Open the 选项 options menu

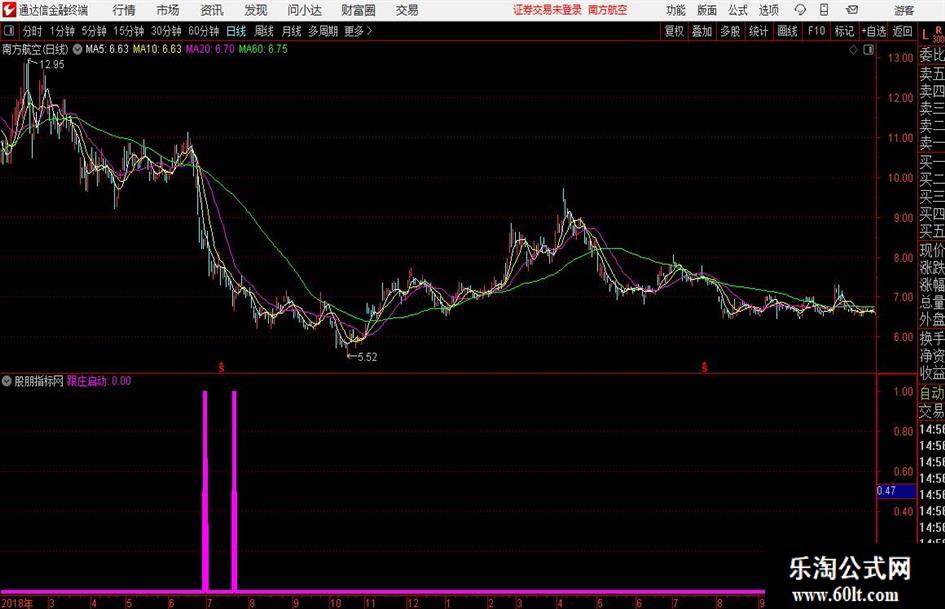click(x=769, y=10)
